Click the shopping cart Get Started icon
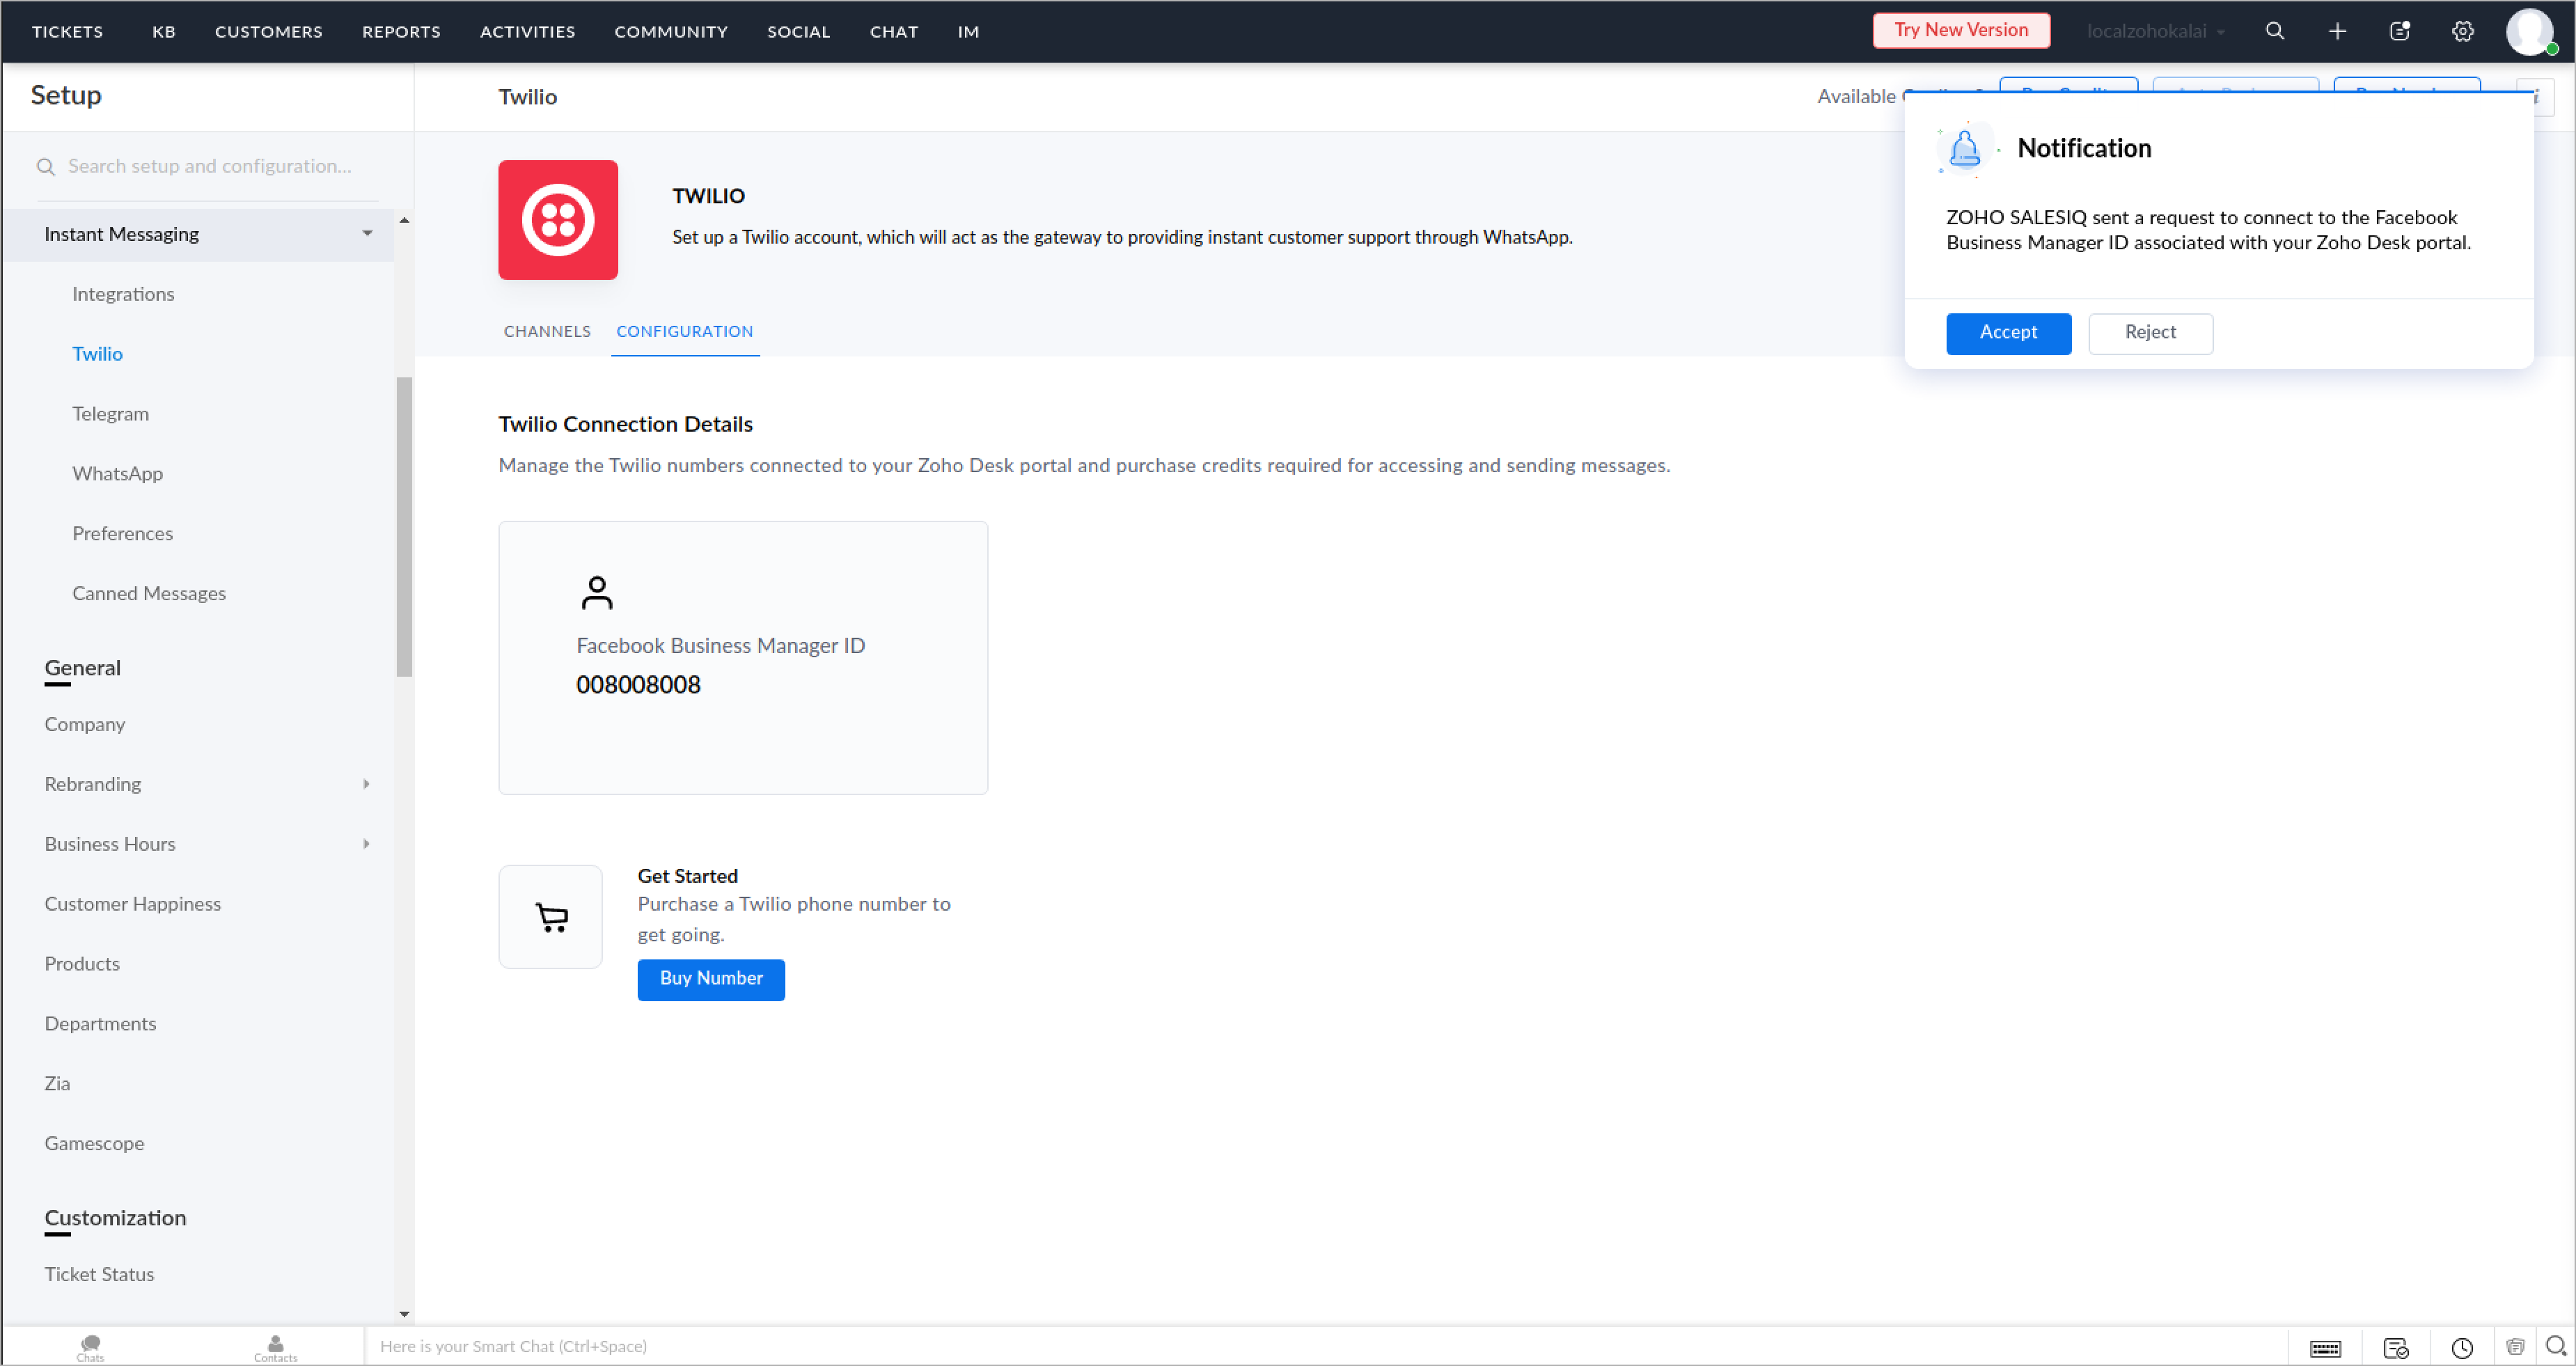This screenshot has height=1366, width=2576. (x=551, y=916)
